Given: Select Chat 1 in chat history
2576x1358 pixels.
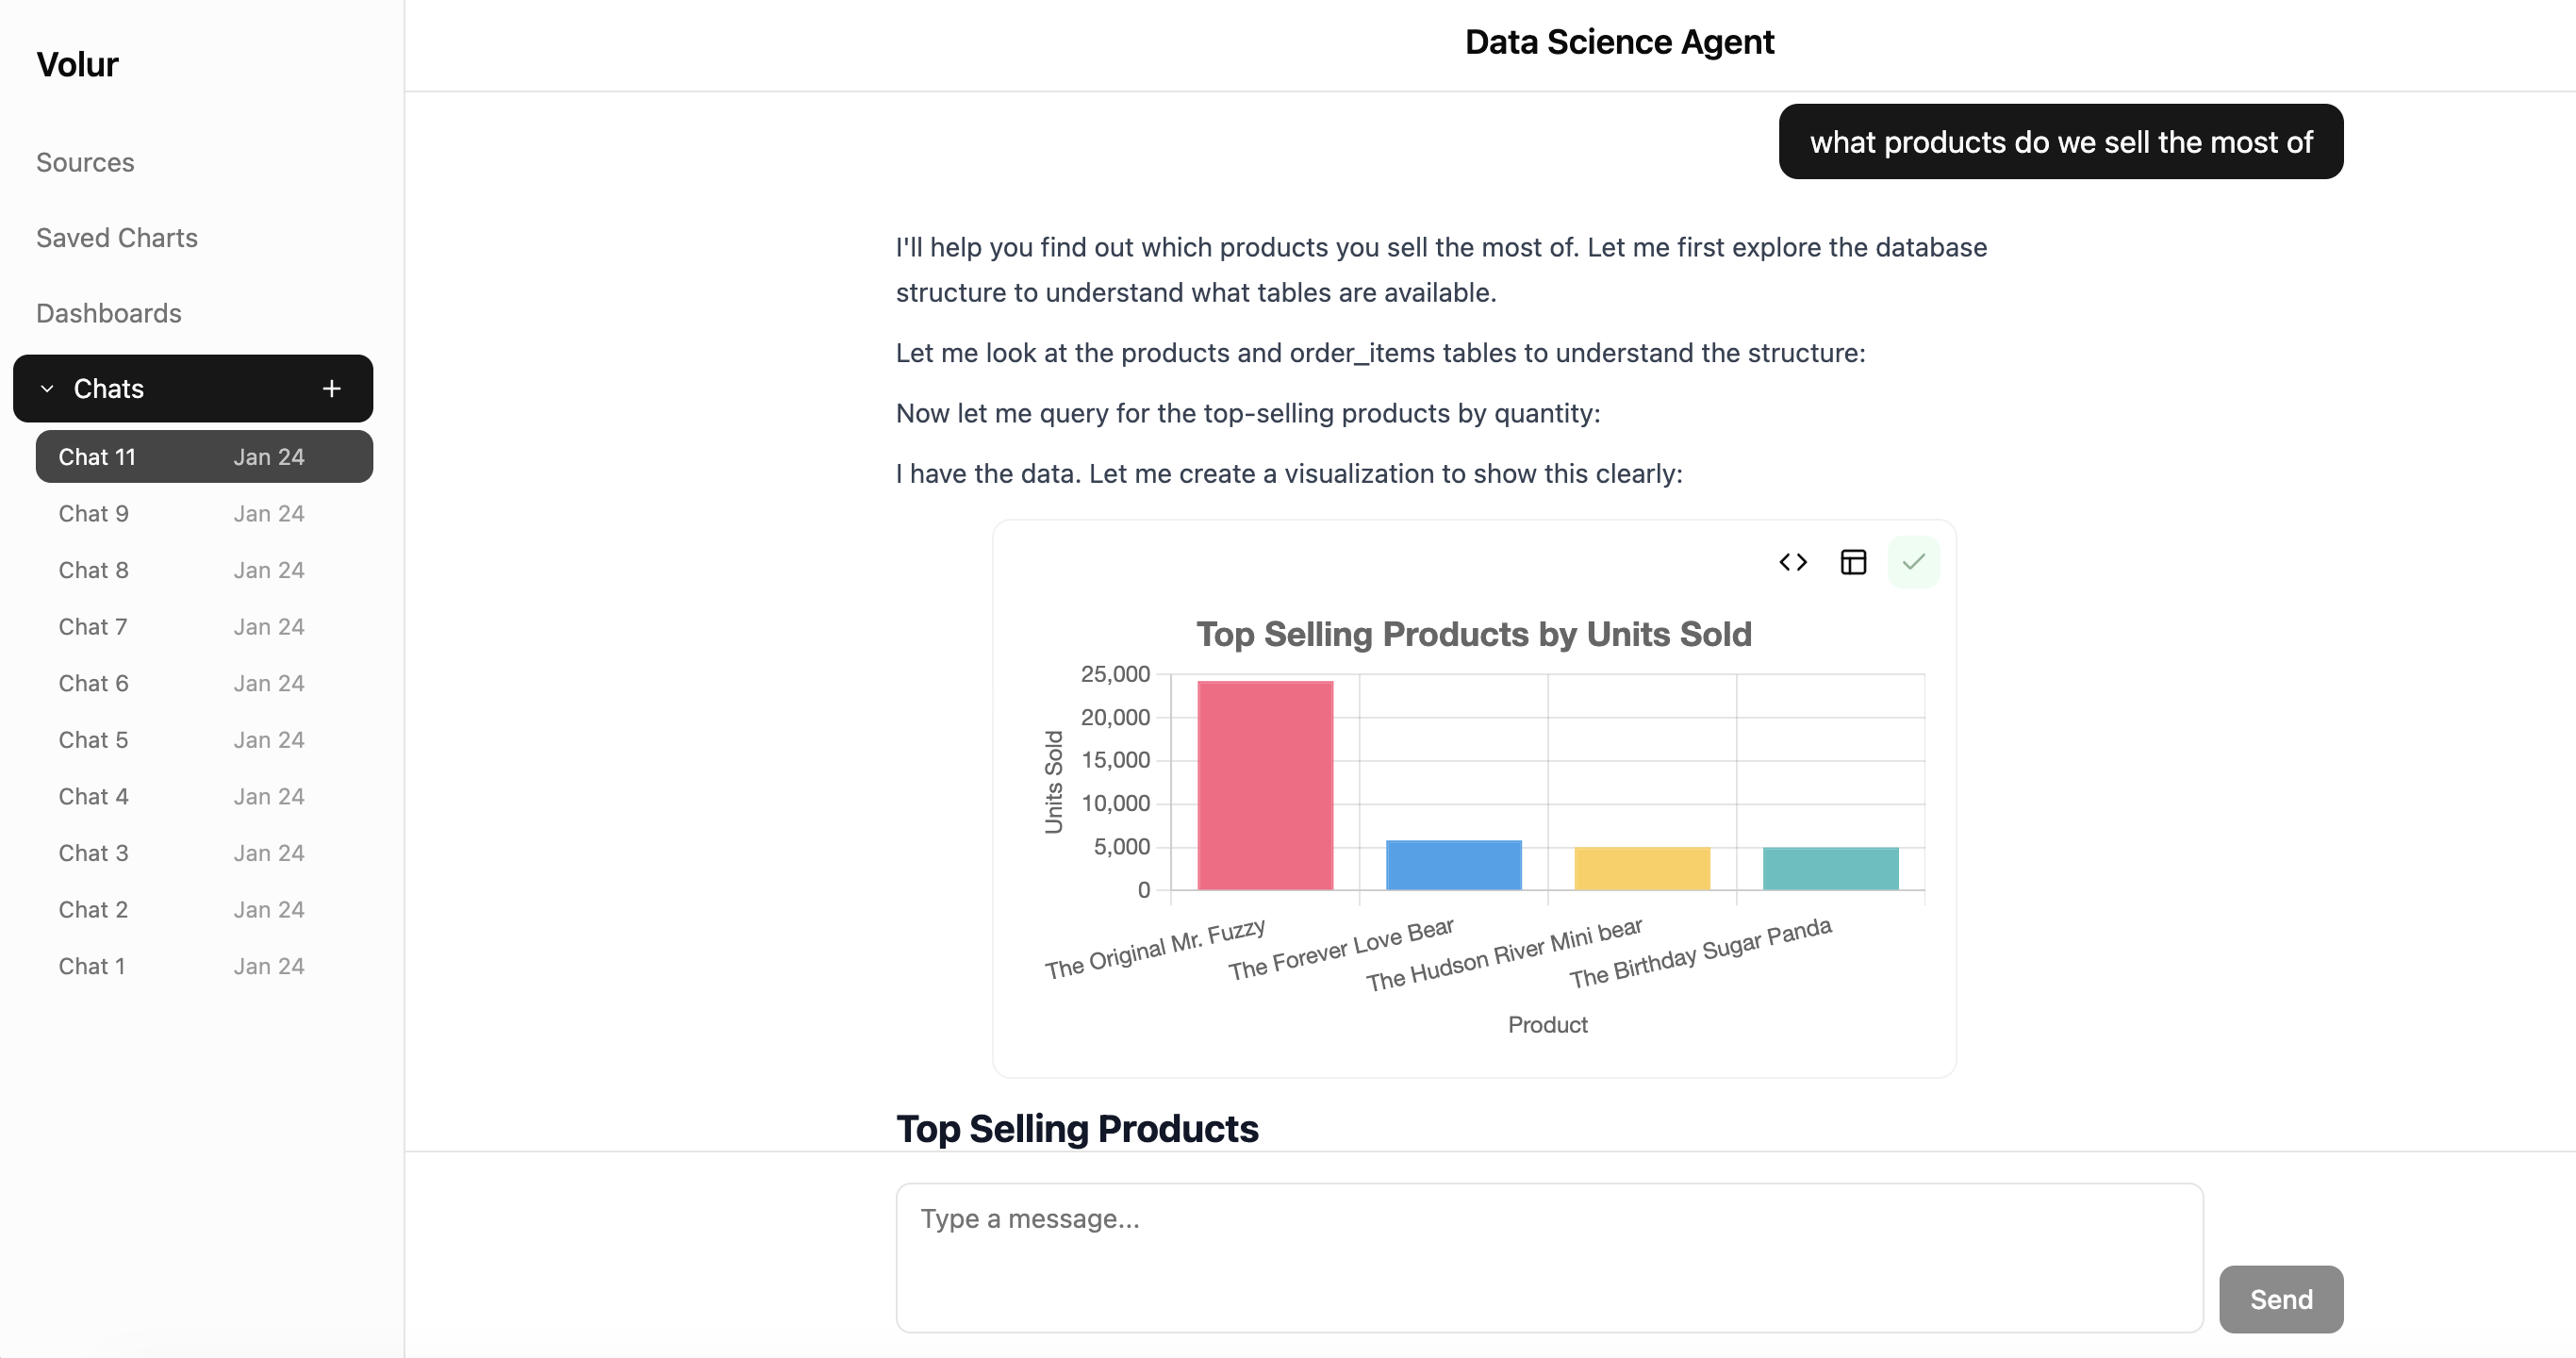Looking at the screenshot, I should (92, 966).
